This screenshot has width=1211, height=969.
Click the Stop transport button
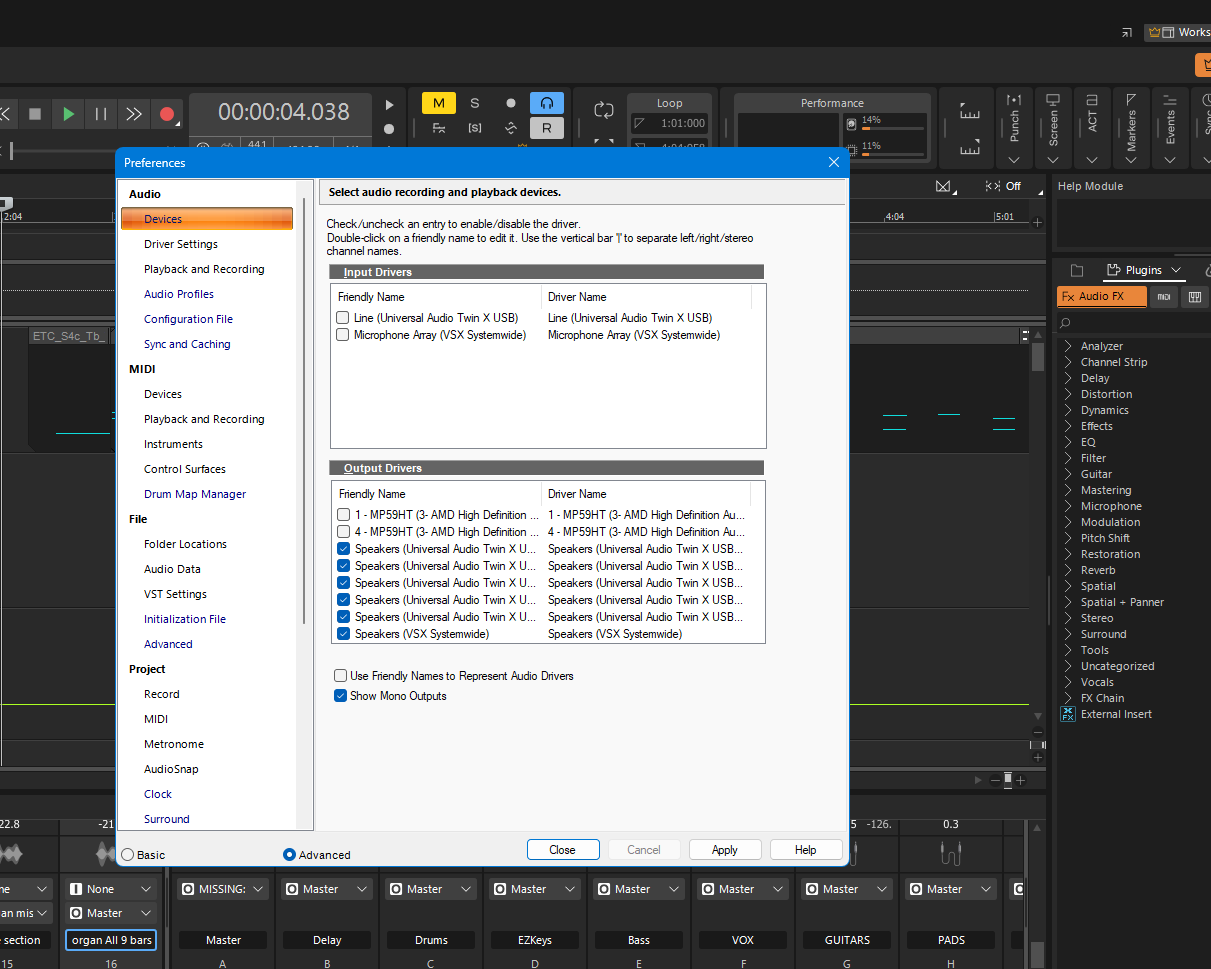click(x=35, y=114)
